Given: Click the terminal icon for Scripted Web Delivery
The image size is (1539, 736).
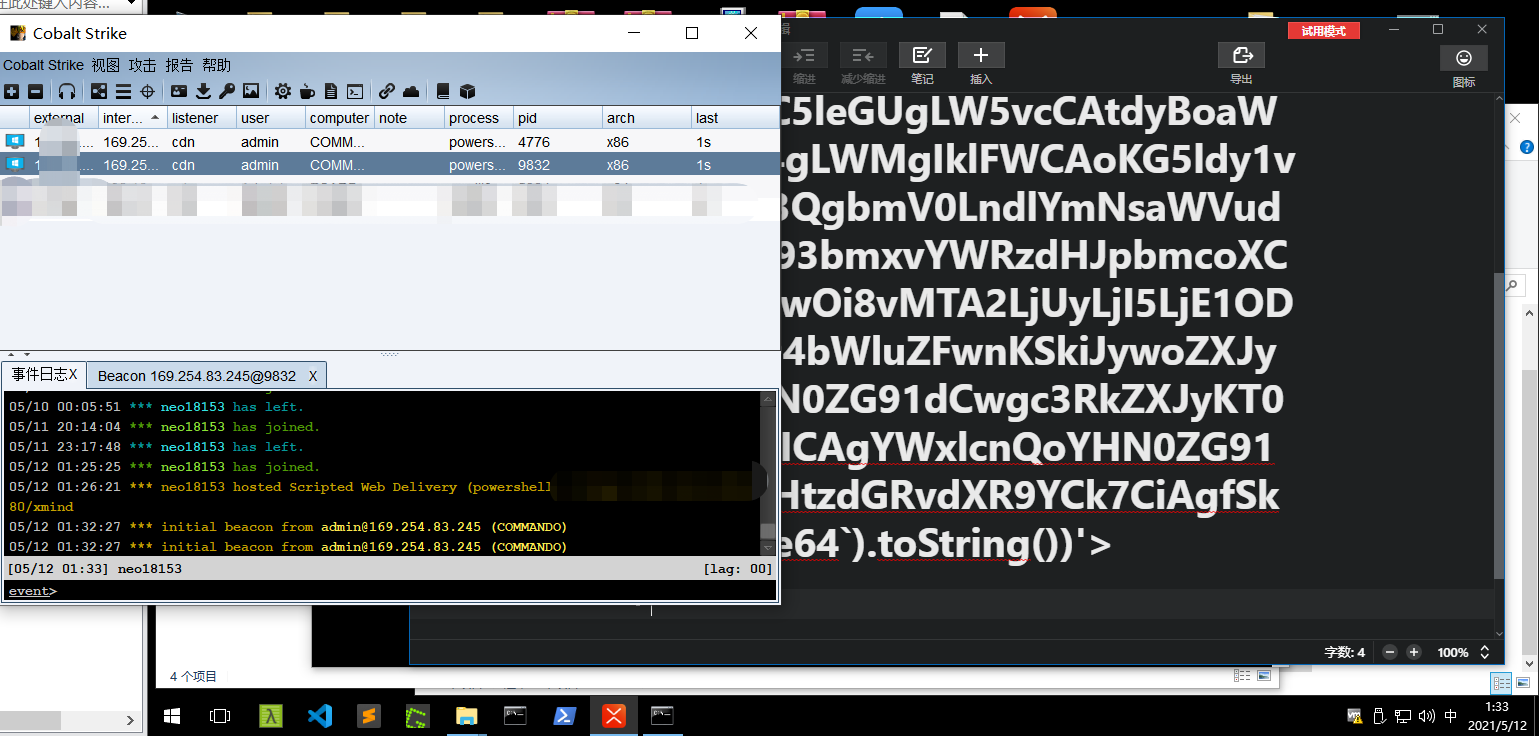Looking at the screenshot, I should click(x=355, y=91).
